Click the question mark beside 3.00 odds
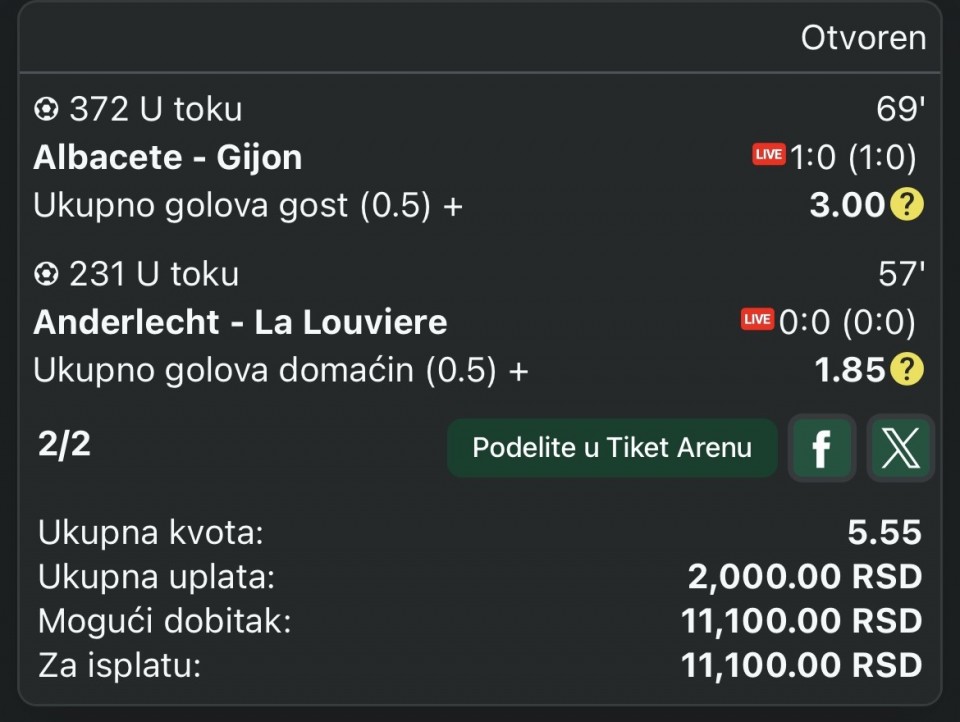This screenshot has width=960, height=722. pos(906,205)
